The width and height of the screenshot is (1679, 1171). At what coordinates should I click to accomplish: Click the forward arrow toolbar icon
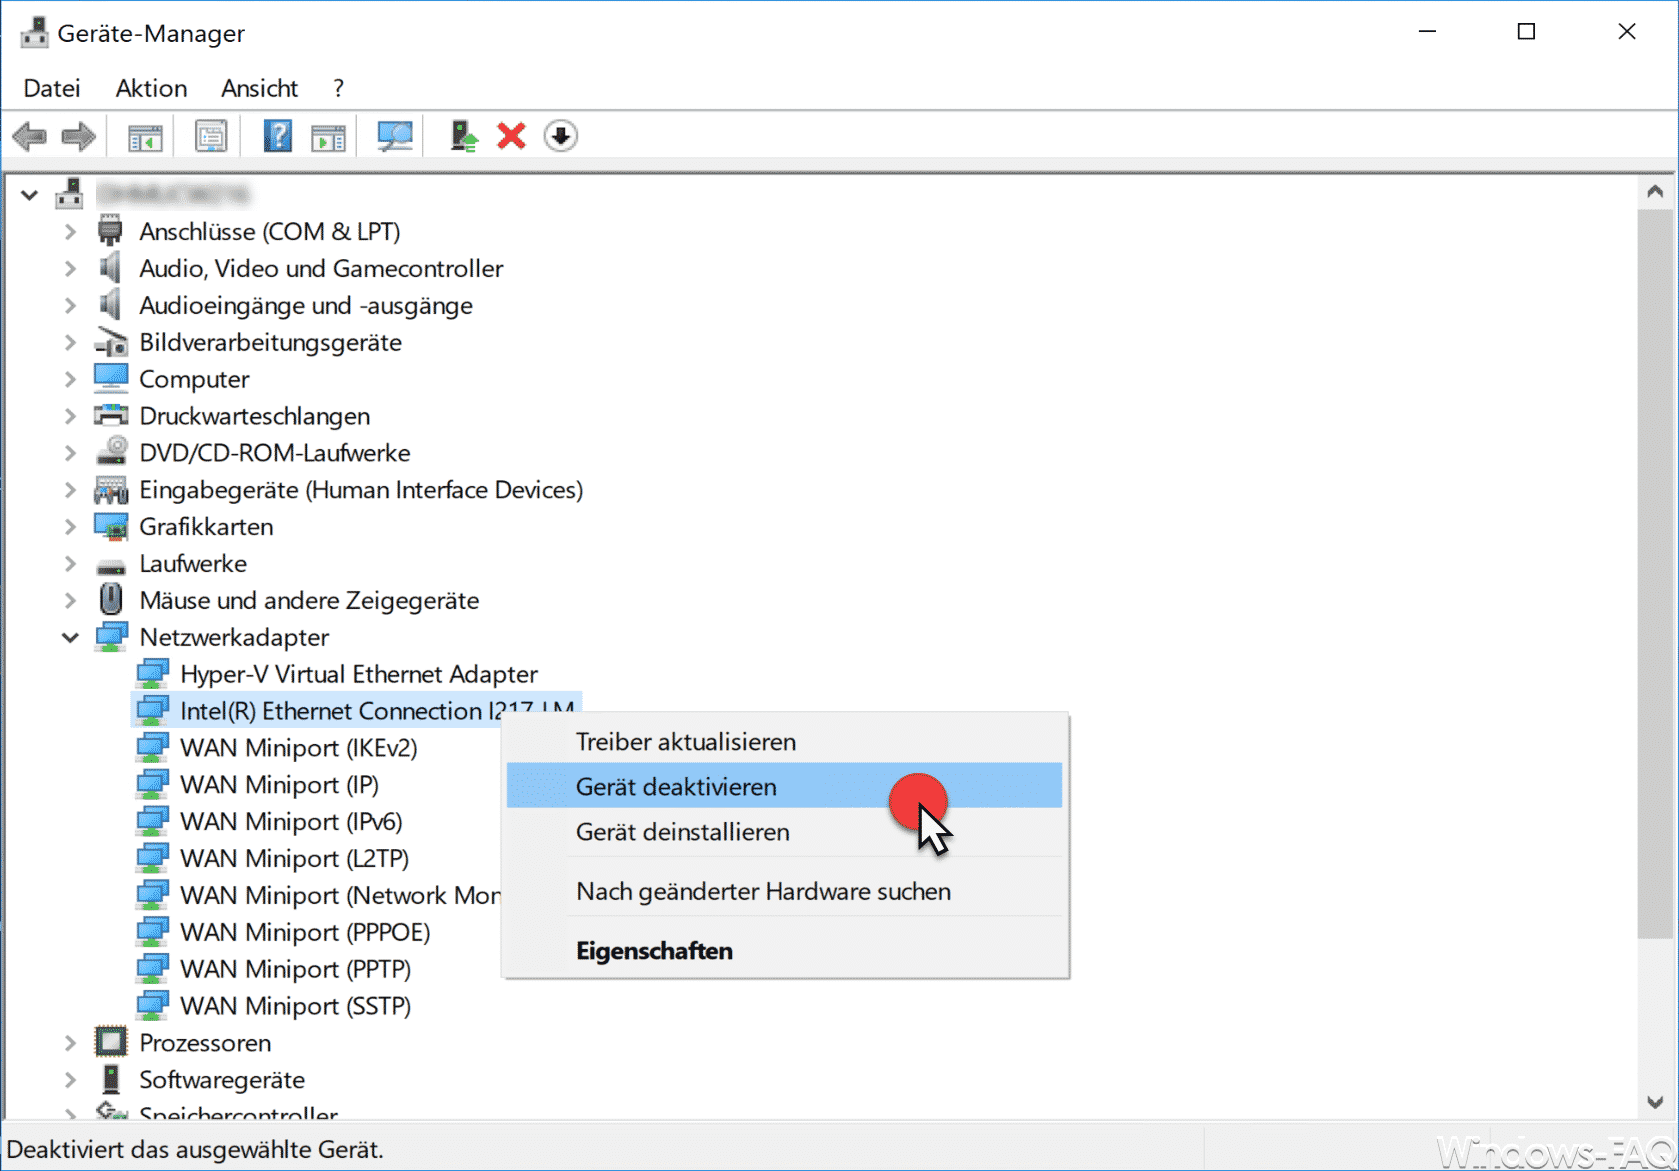(78, 136)
